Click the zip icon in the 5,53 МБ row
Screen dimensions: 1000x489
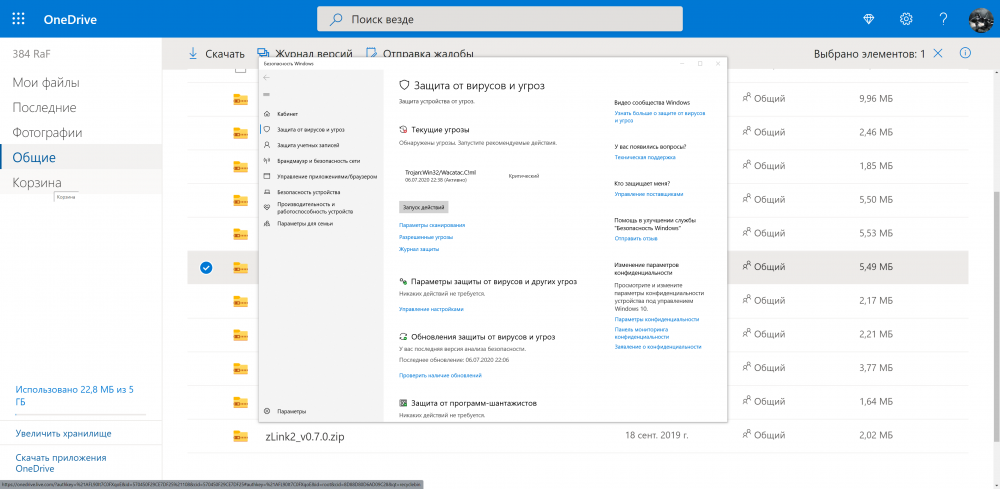[240, 234]
